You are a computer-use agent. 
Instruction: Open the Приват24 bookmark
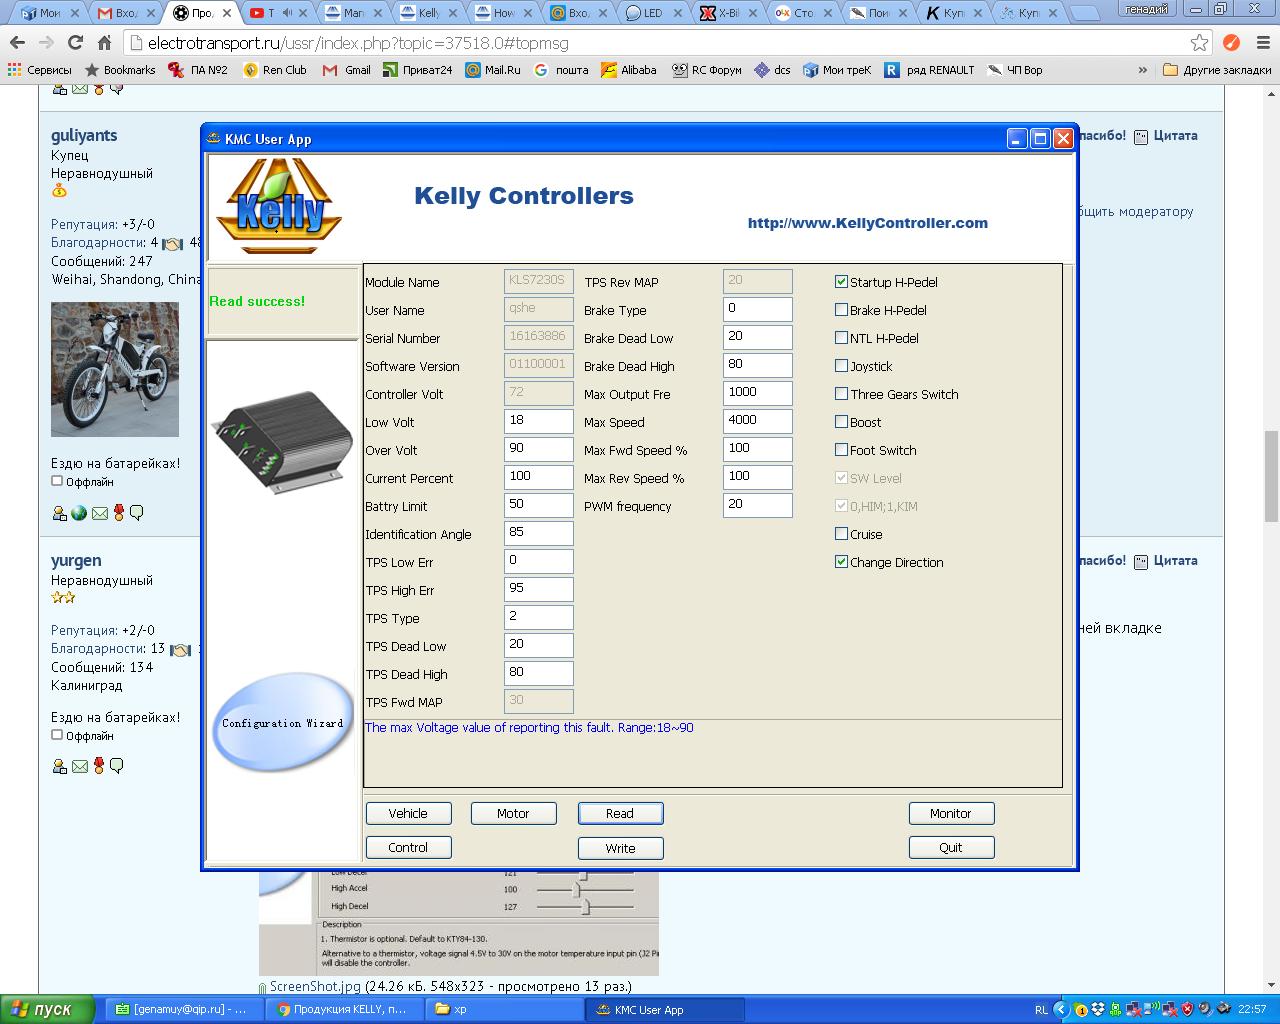(418, 70)
